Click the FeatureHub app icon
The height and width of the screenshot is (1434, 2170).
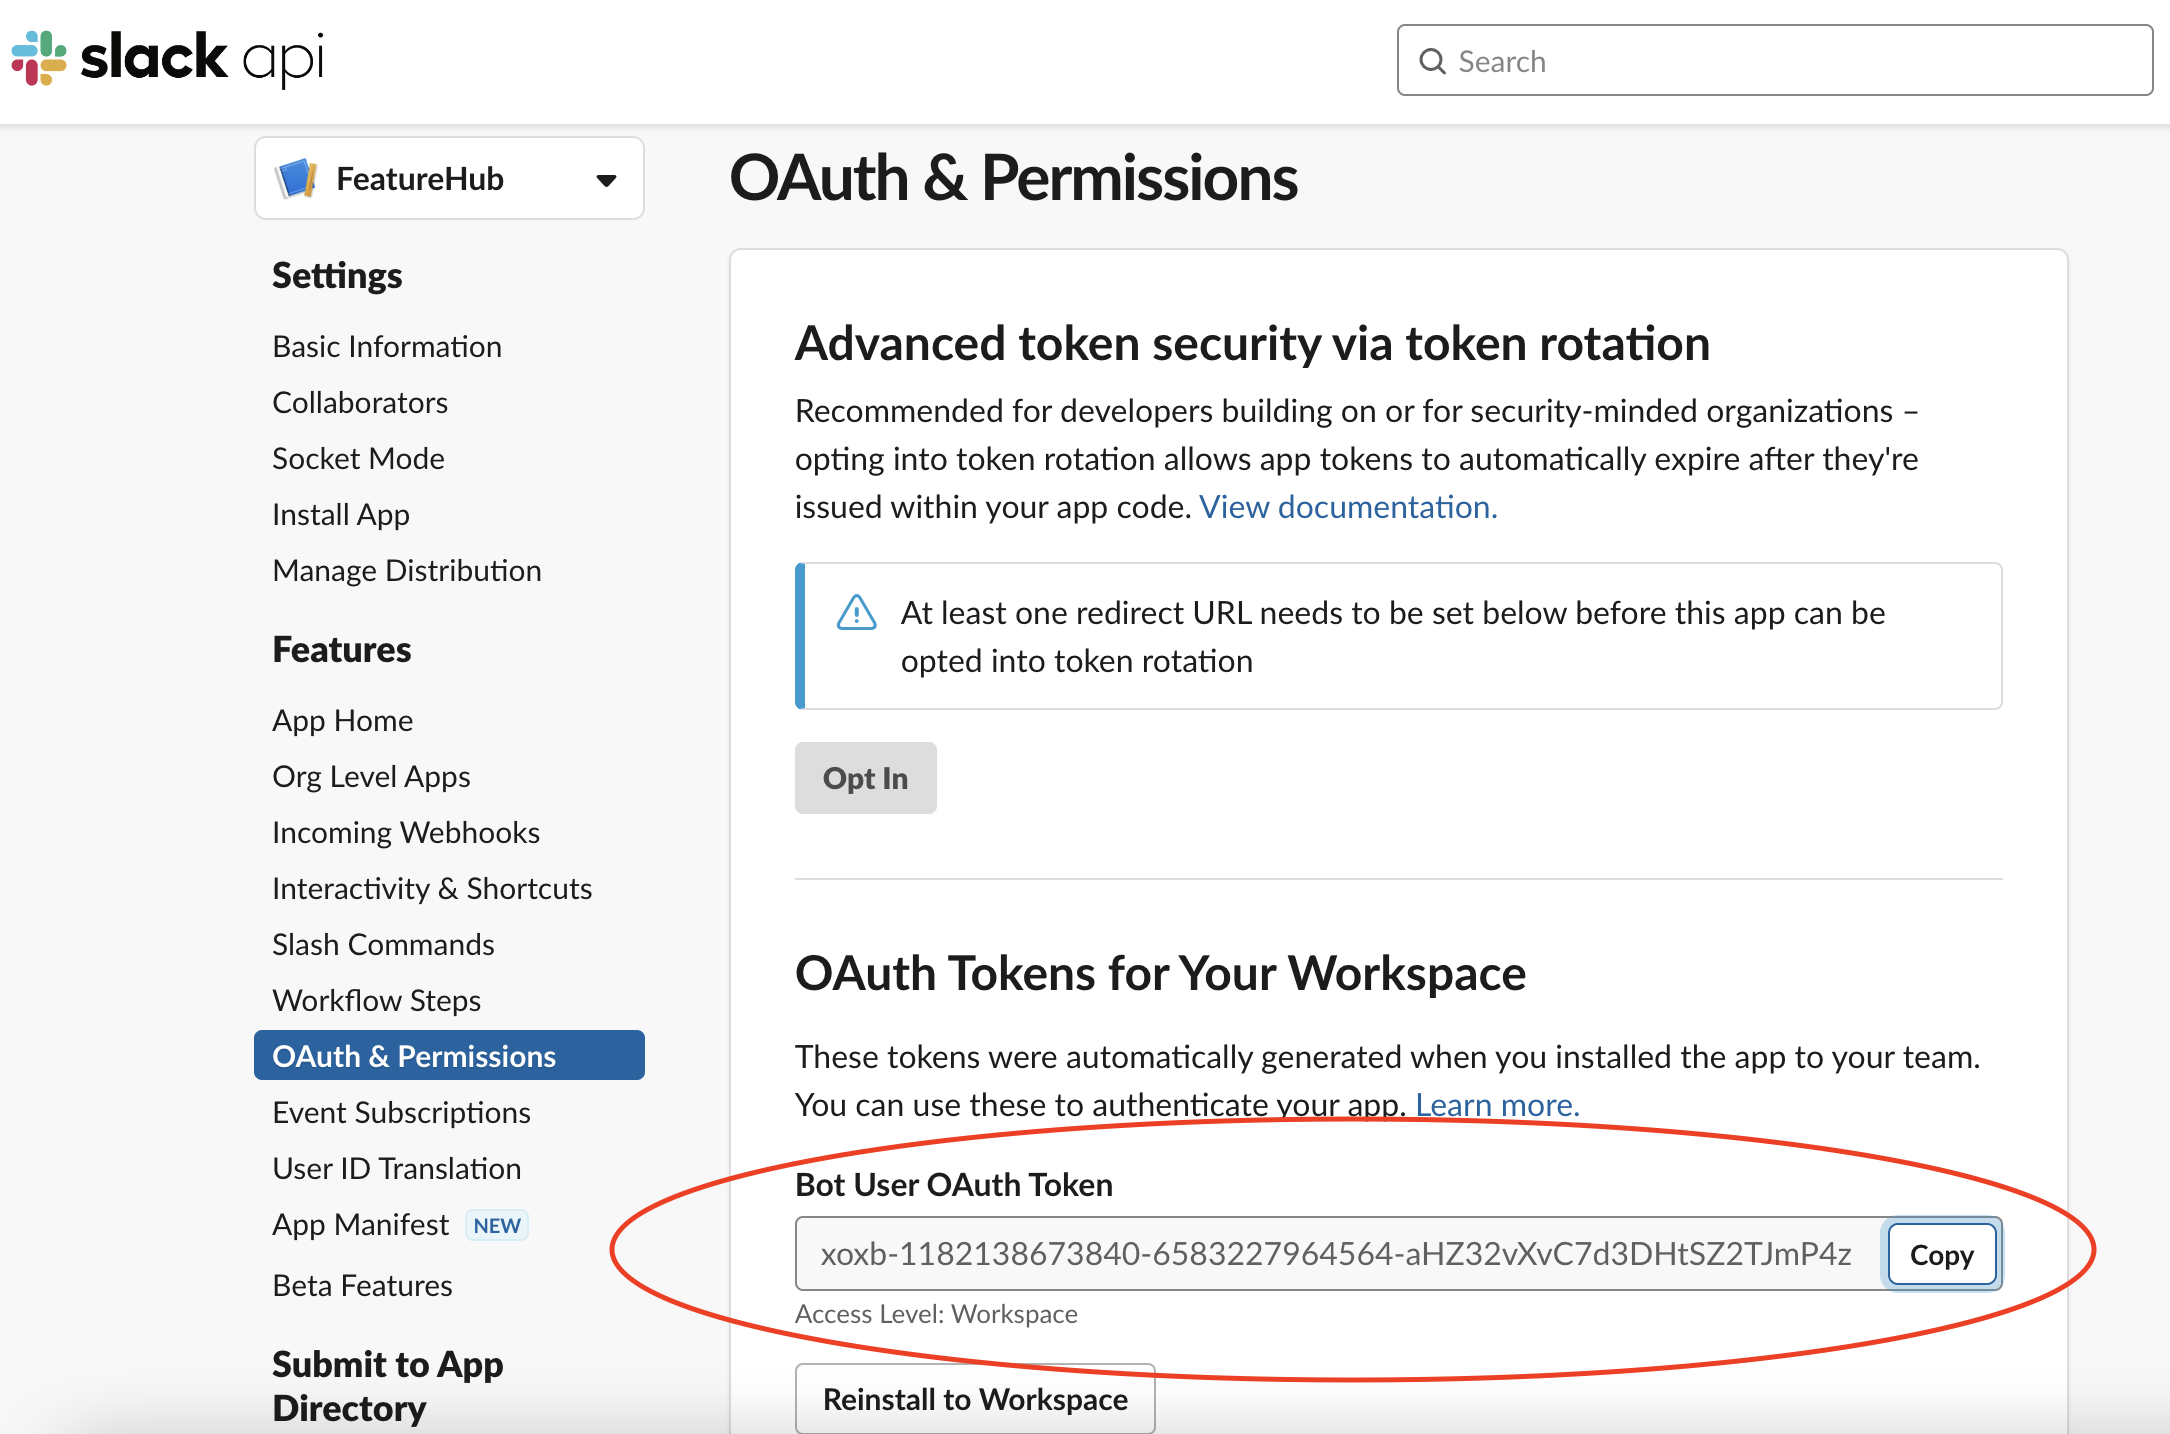(x=297, y=179)
